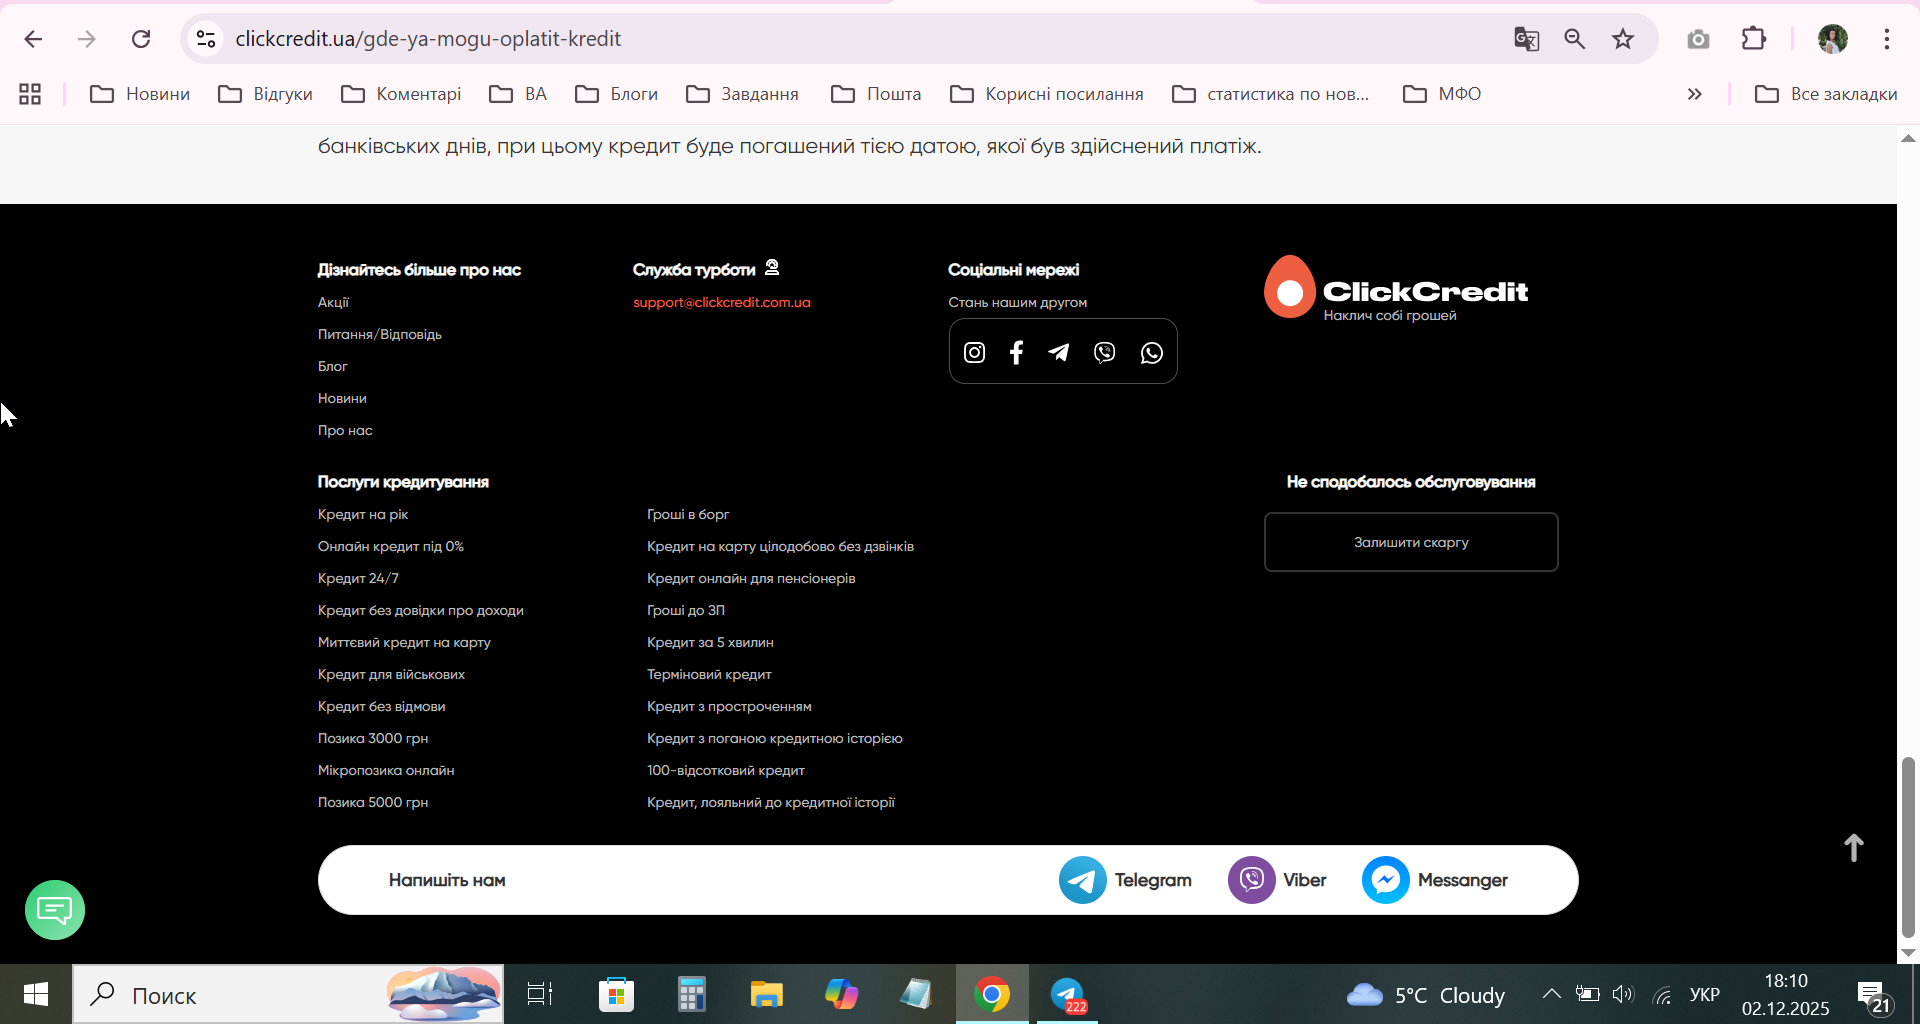Viewport: 1920px width, 1024px height.
Task: Open Кредит для військових link
Action: (391, 674)
